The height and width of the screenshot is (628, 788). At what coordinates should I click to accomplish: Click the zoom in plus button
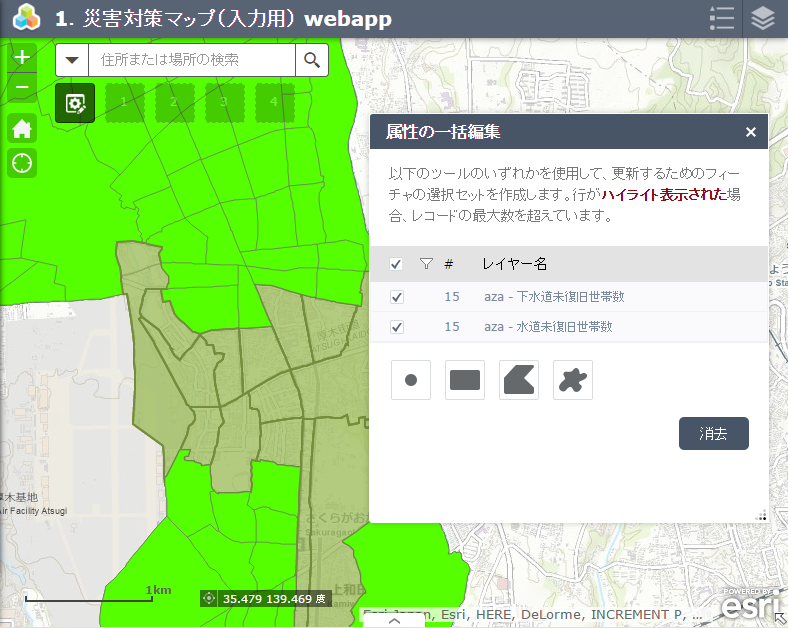pyautogui.click(x=22, y=57)
